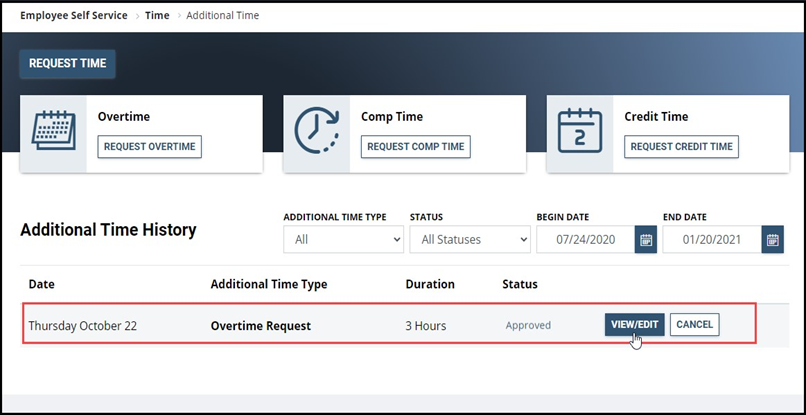Open the Additional Time Type dropdown

tap(343, 240)
